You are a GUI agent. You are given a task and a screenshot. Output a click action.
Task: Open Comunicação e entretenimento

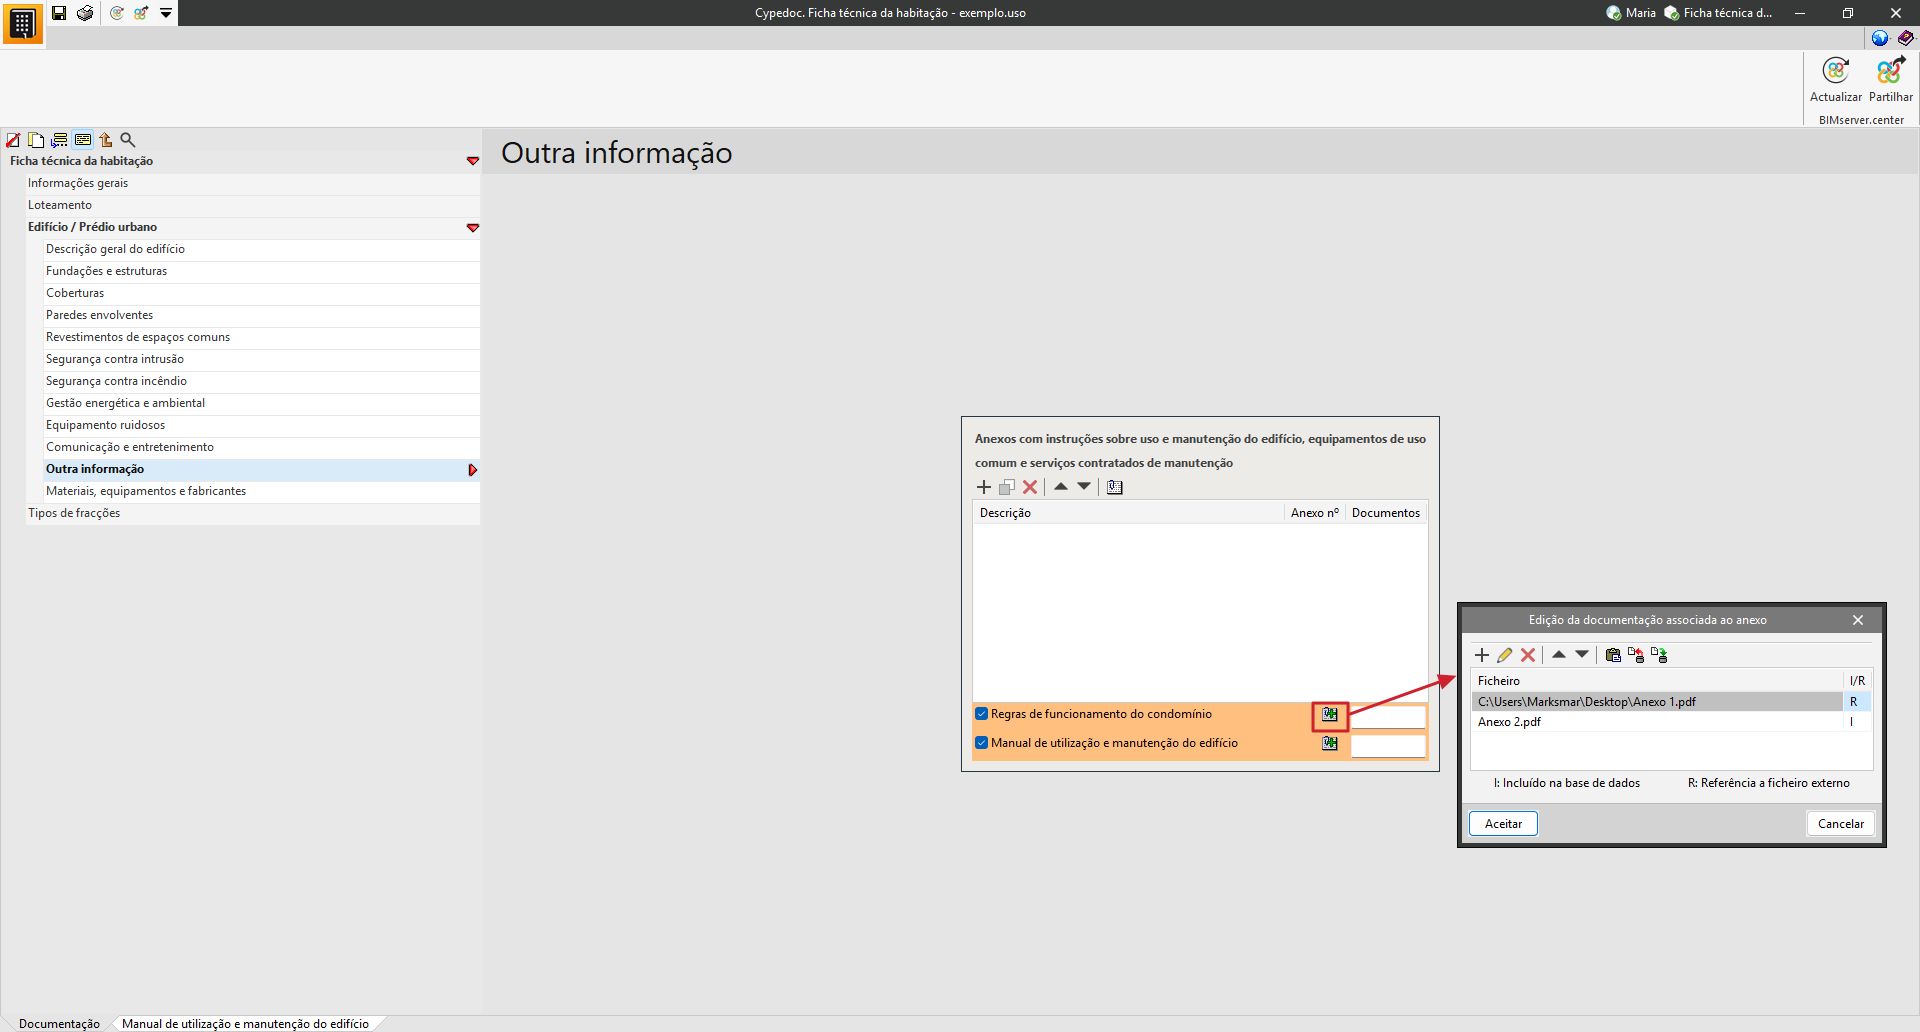(x=262, y=447)
